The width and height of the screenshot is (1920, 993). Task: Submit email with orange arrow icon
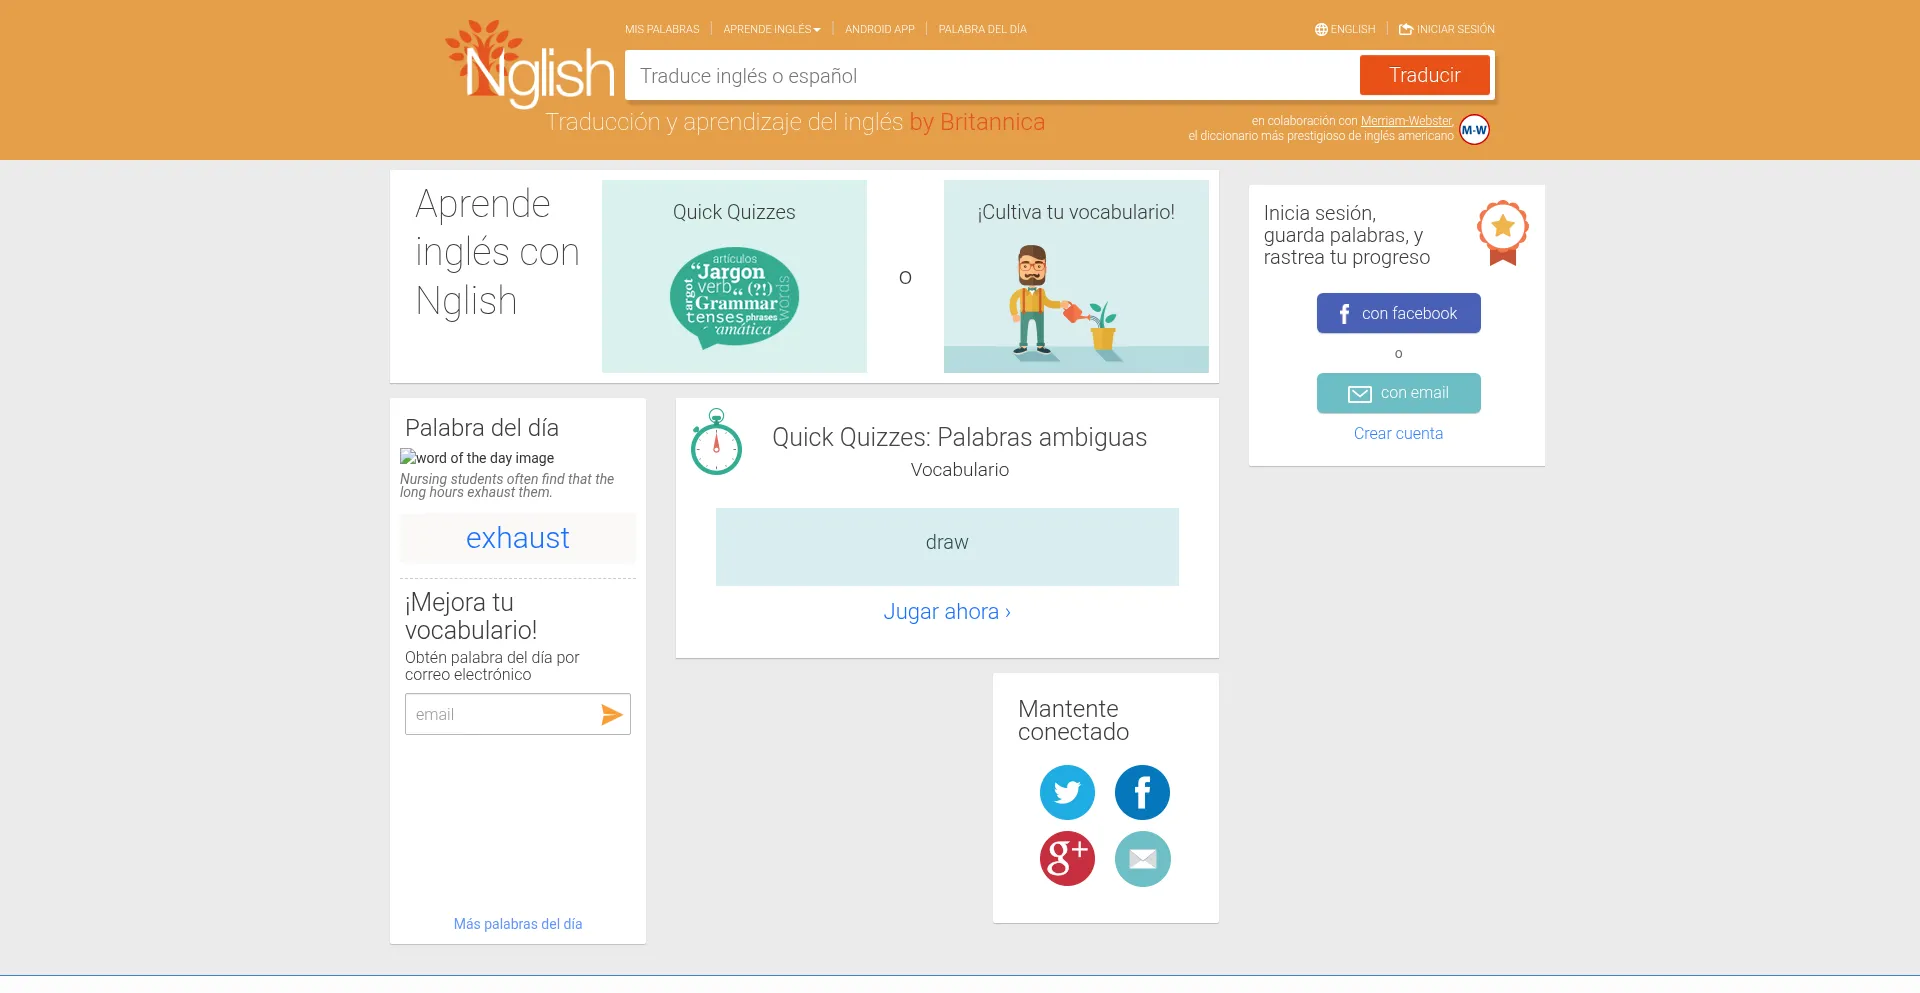(x=611, y=714)
